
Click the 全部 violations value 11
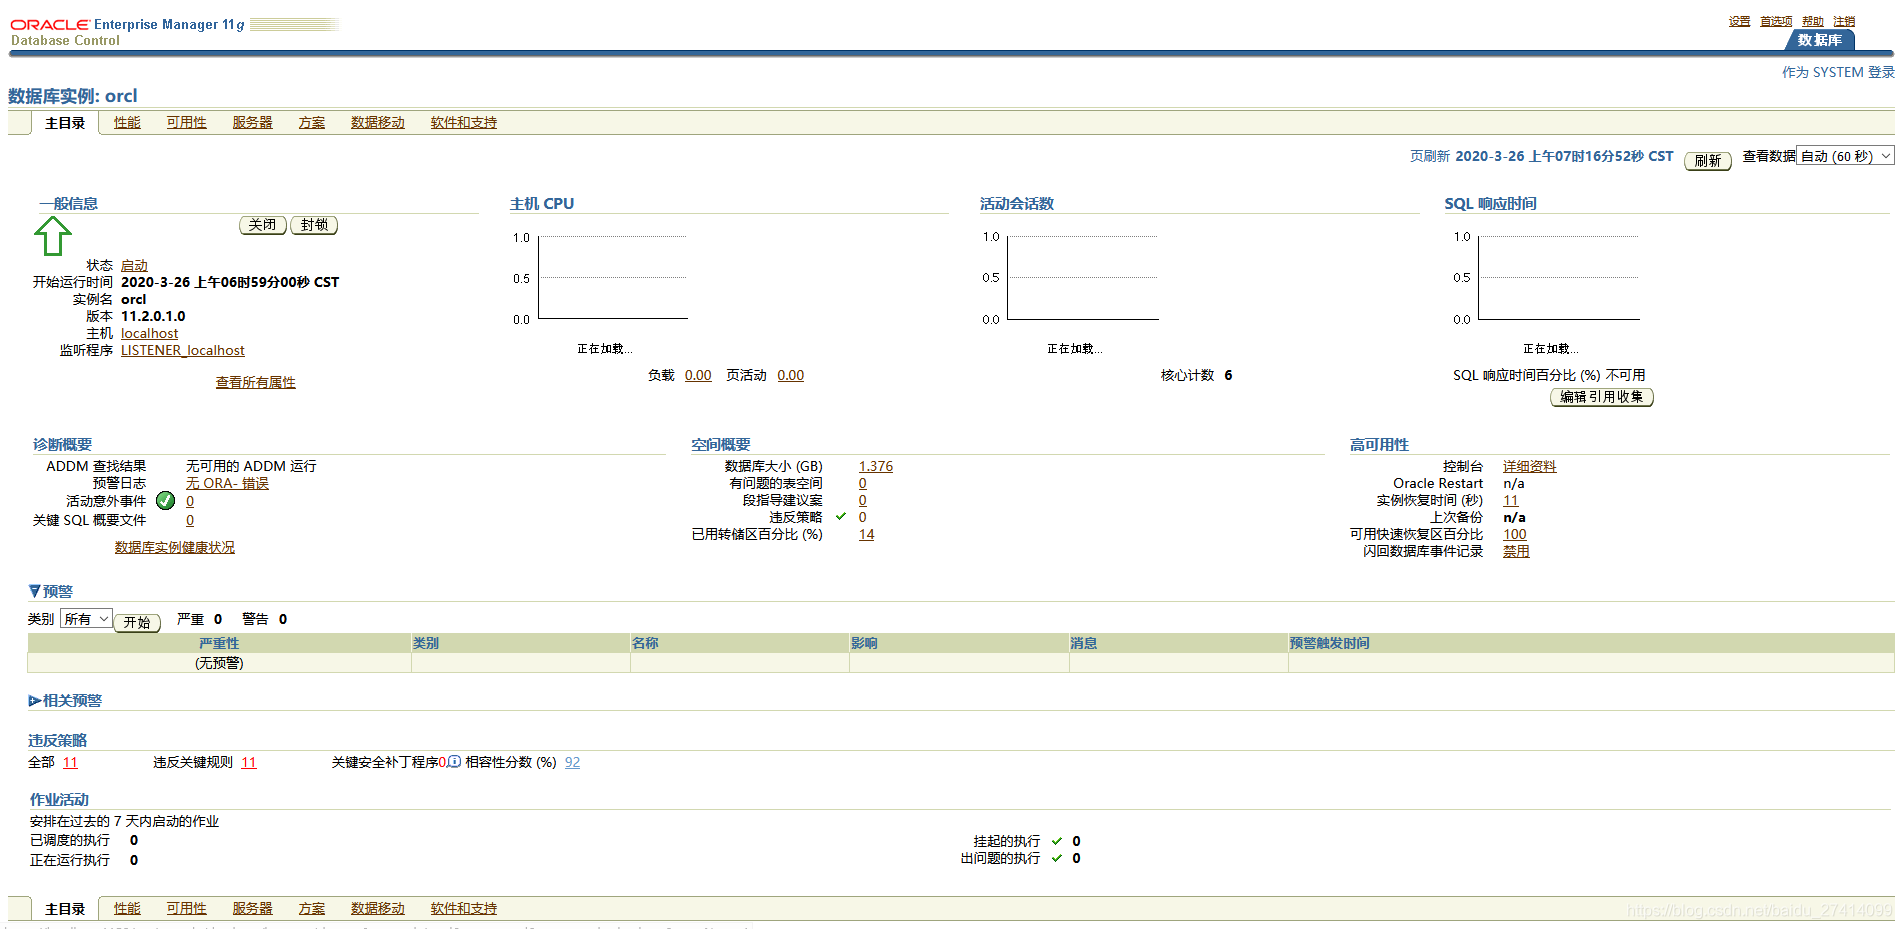pyautogui.click(x=70, y=762)
